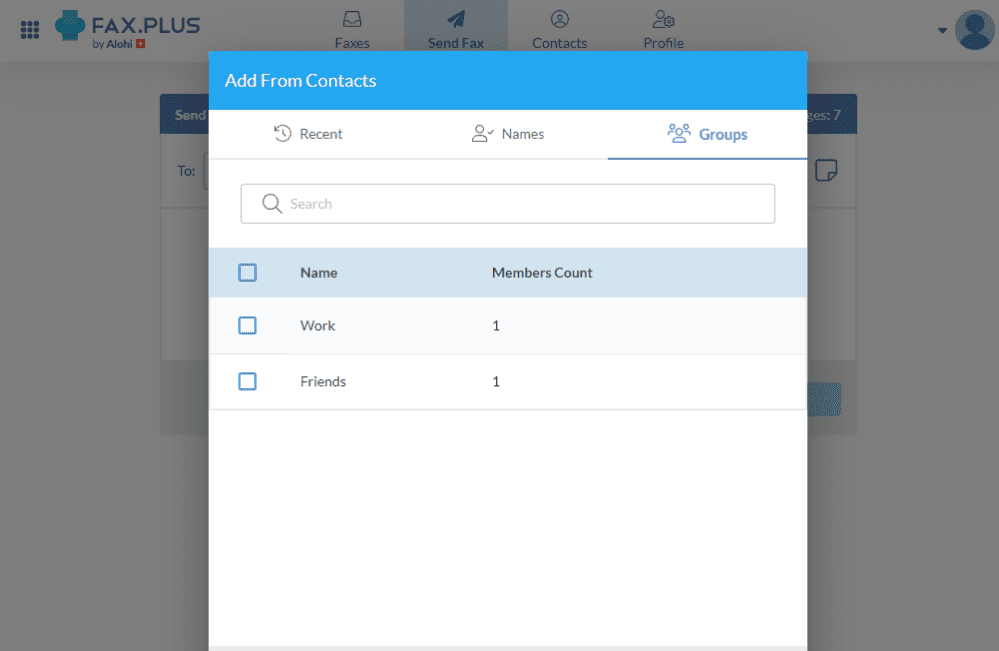Click the profile avatar picture
Screen dimensions: 999x651
974,29
